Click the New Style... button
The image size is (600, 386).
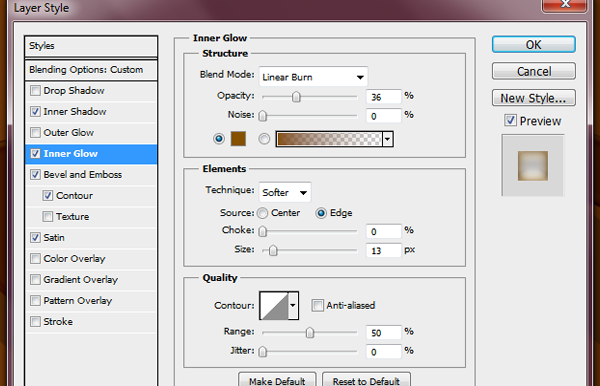click(x=533, y=98)
